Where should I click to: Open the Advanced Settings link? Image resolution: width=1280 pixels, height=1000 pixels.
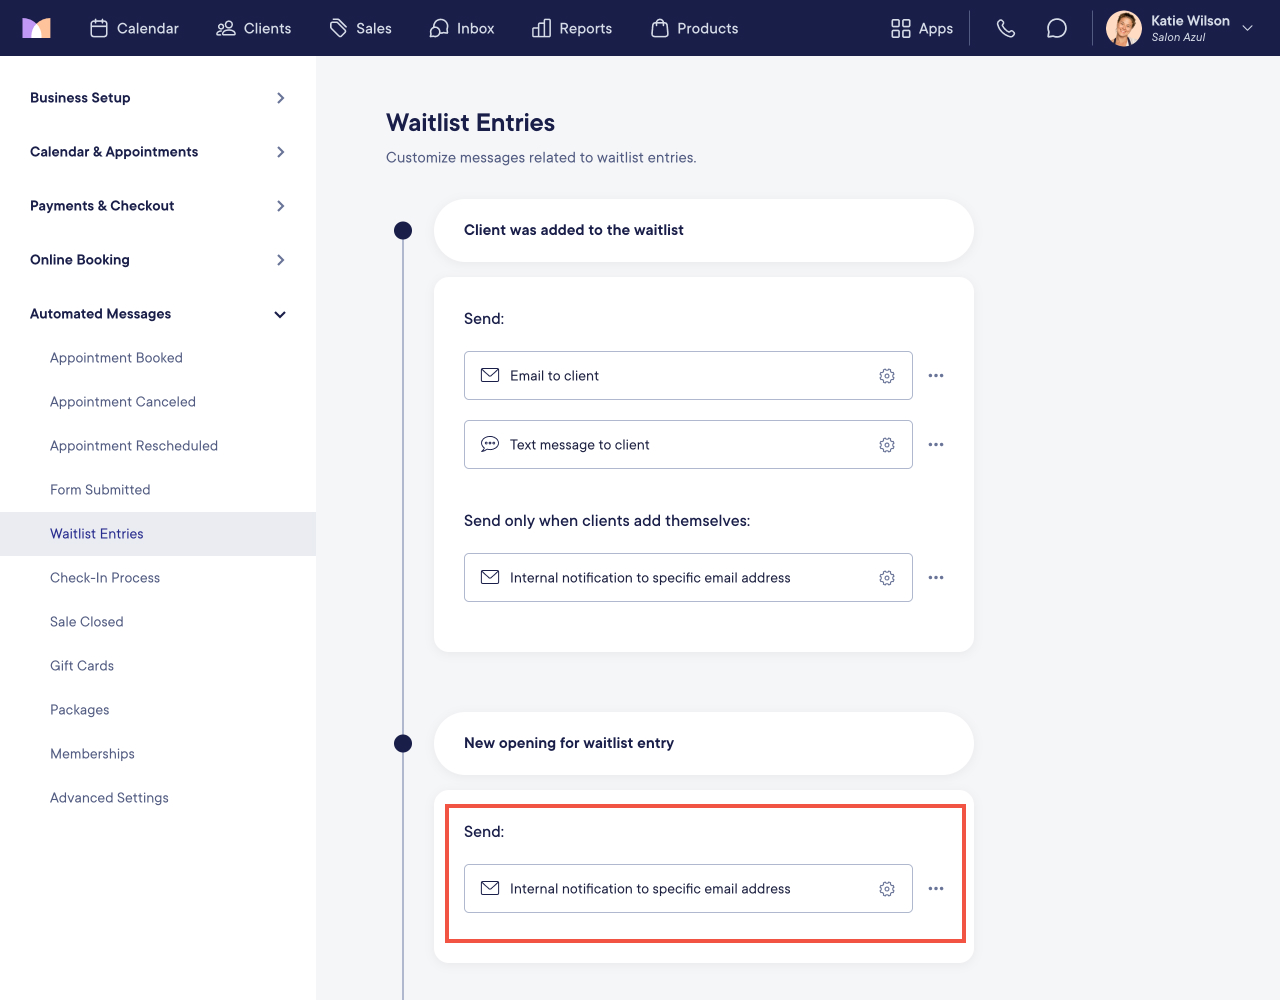[109, 798]
